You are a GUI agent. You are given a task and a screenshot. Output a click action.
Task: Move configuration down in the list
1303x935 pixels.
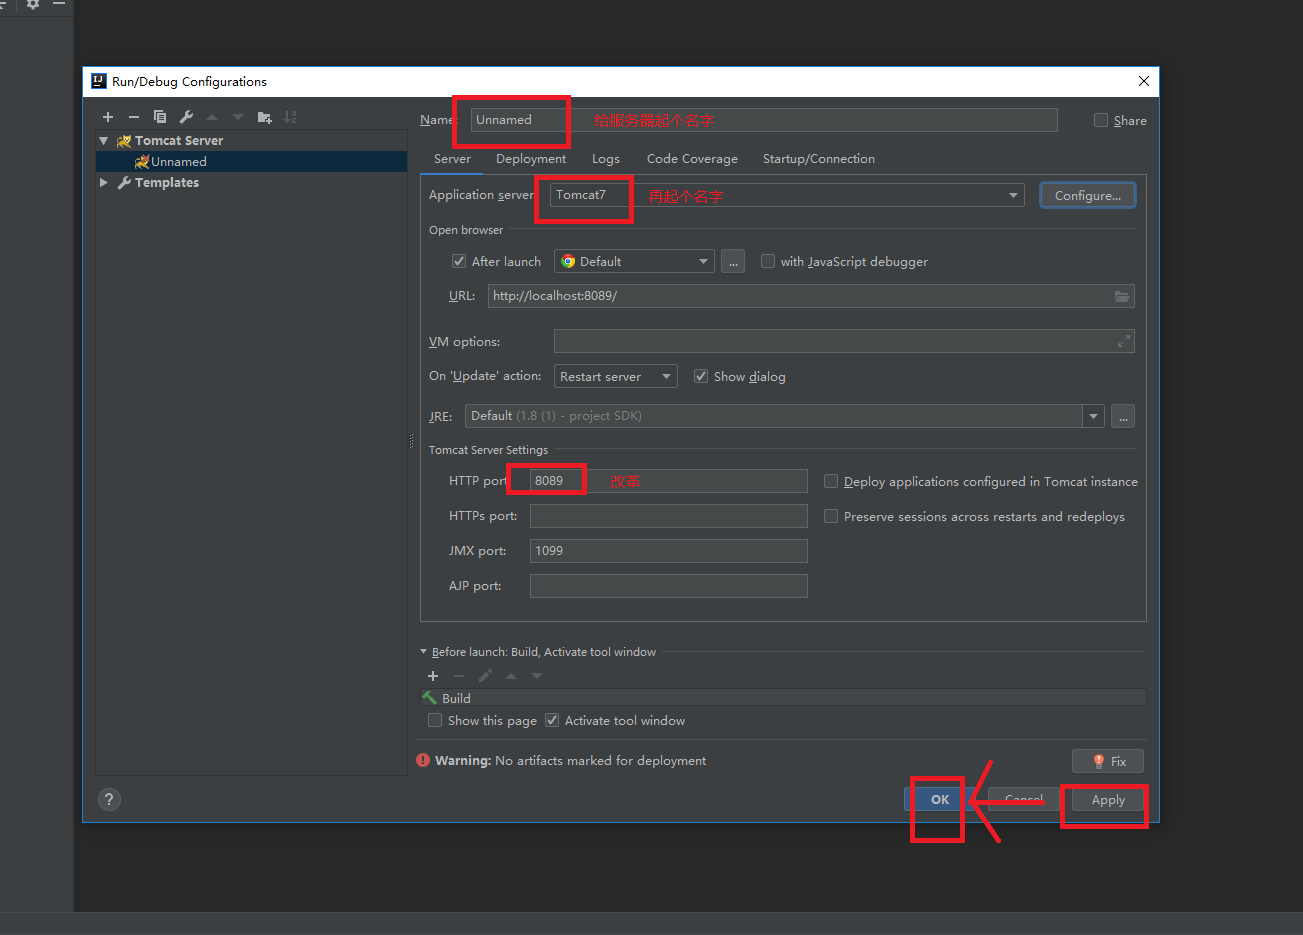(x=238, y=117)
